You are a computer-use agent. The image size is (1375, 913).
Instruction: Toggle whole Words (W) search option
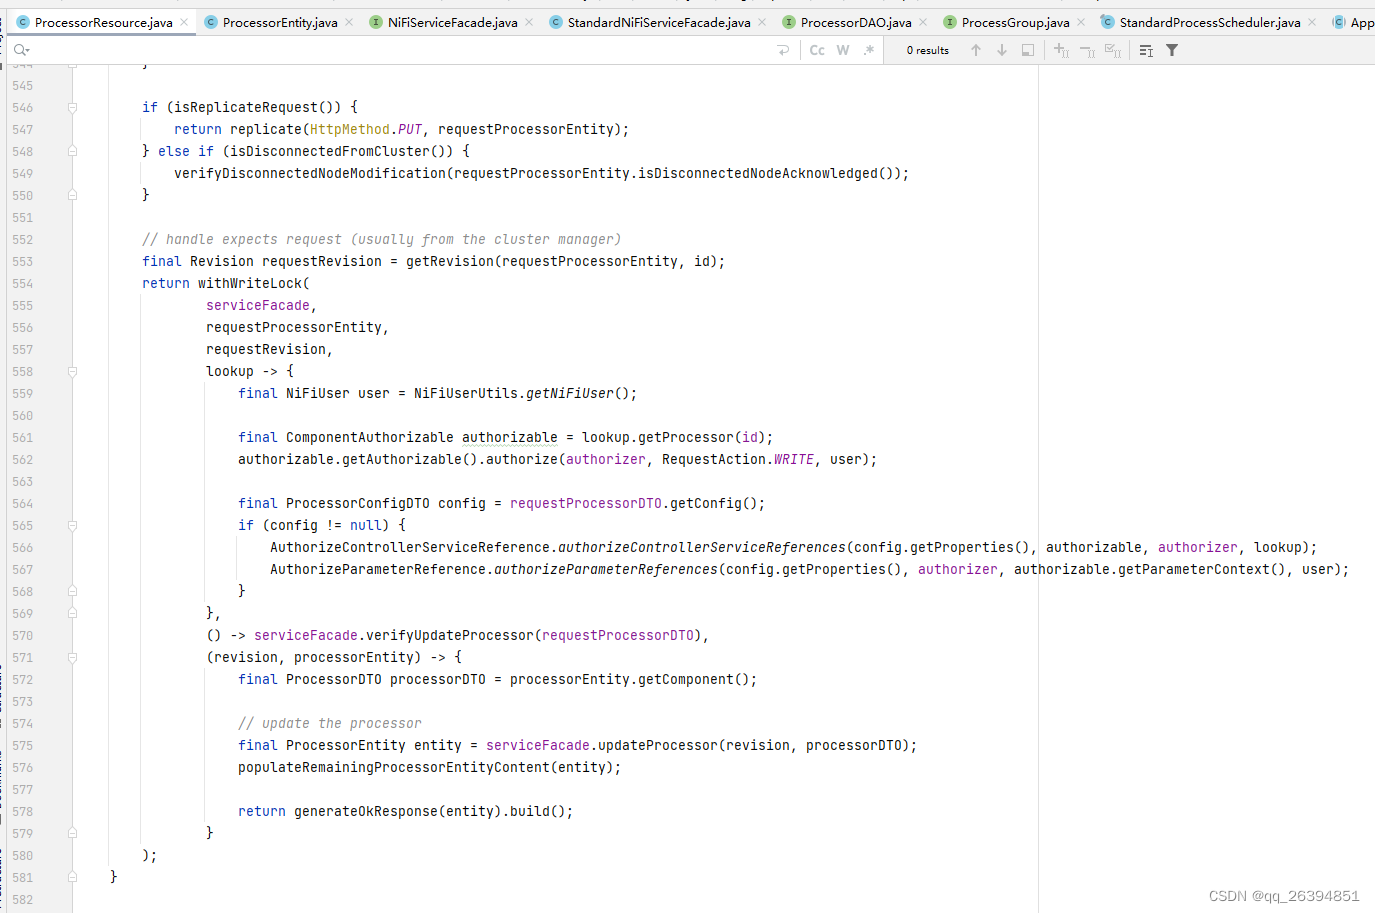[843, 50]
